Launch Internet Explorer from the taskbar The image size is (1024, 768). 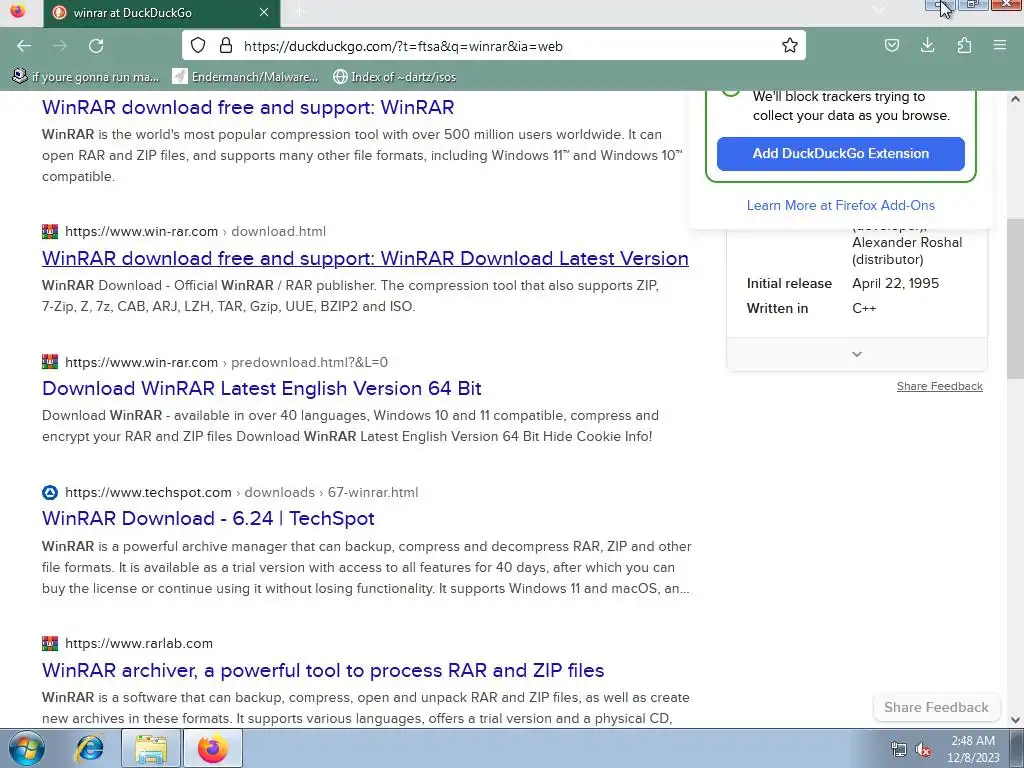[x=89, y=748]
